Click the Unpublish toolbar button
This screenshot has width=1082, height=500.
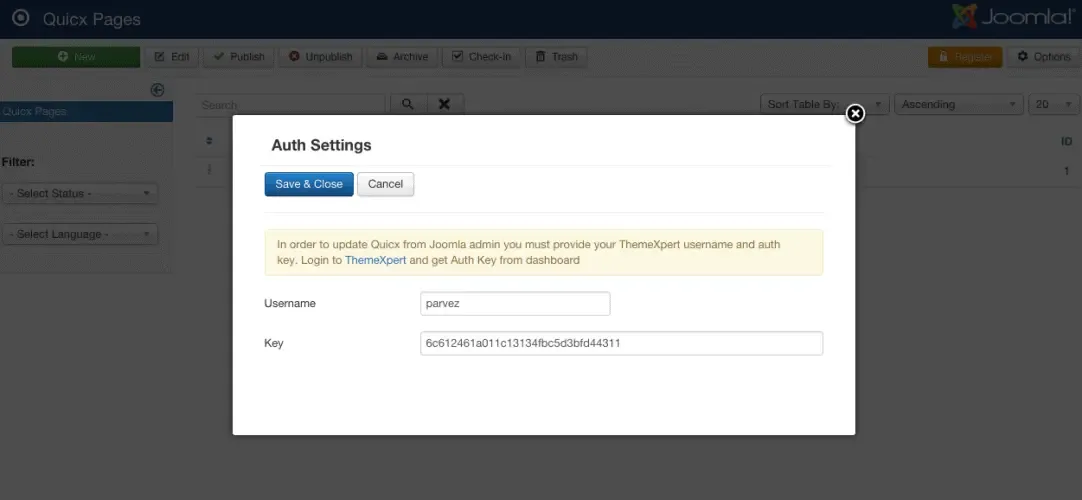[x=320, y=57]
